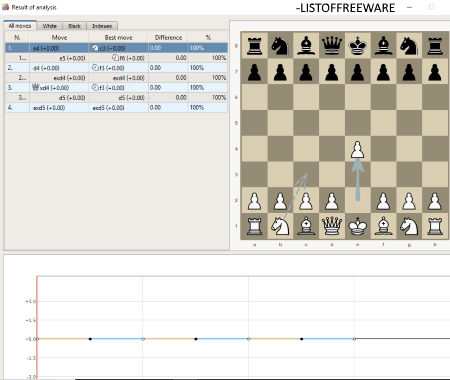The width and height of the screenshot is (450, 380).
Task: Click the black knight on g8
Action: [x=409, y=46]
